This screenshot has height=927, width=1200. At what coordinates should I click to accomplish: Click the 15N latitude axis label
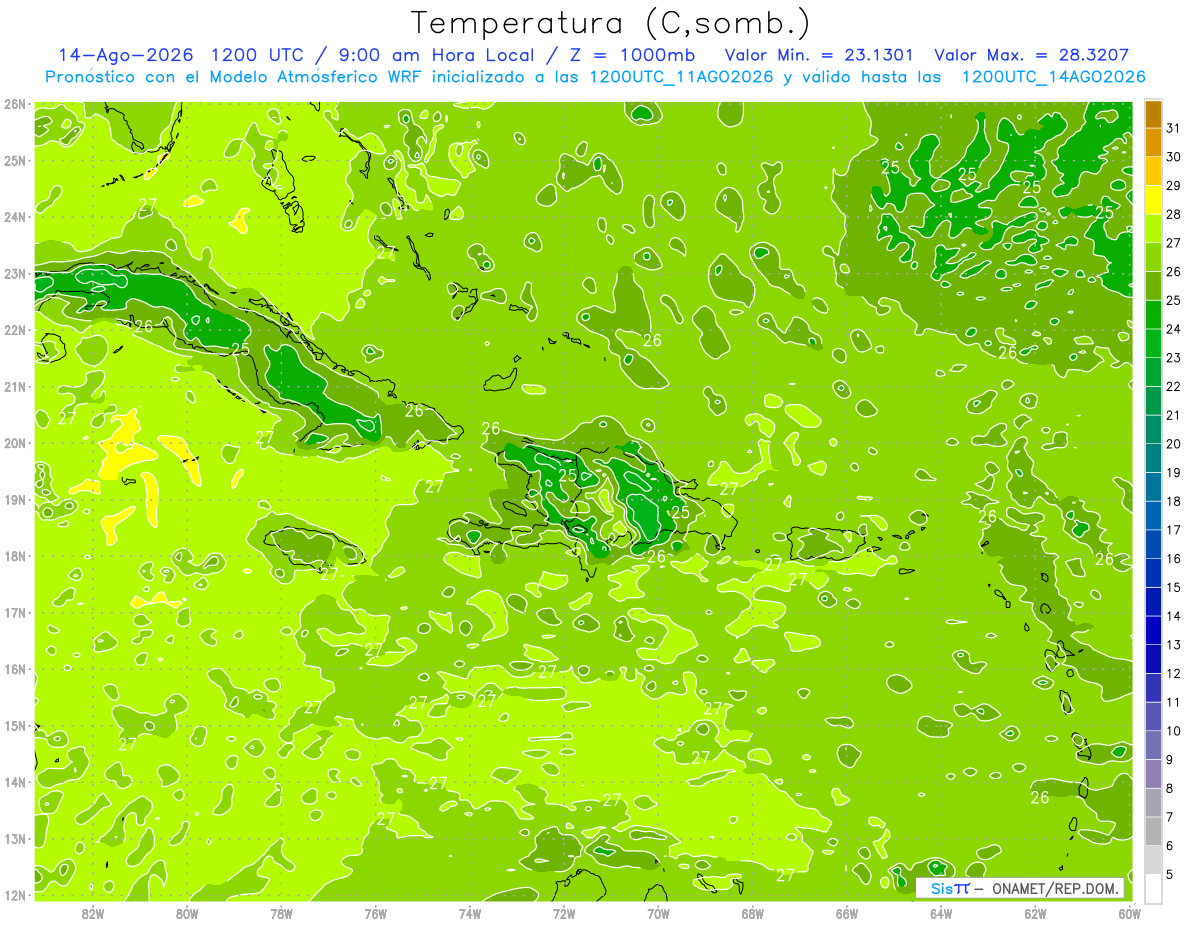15,726
